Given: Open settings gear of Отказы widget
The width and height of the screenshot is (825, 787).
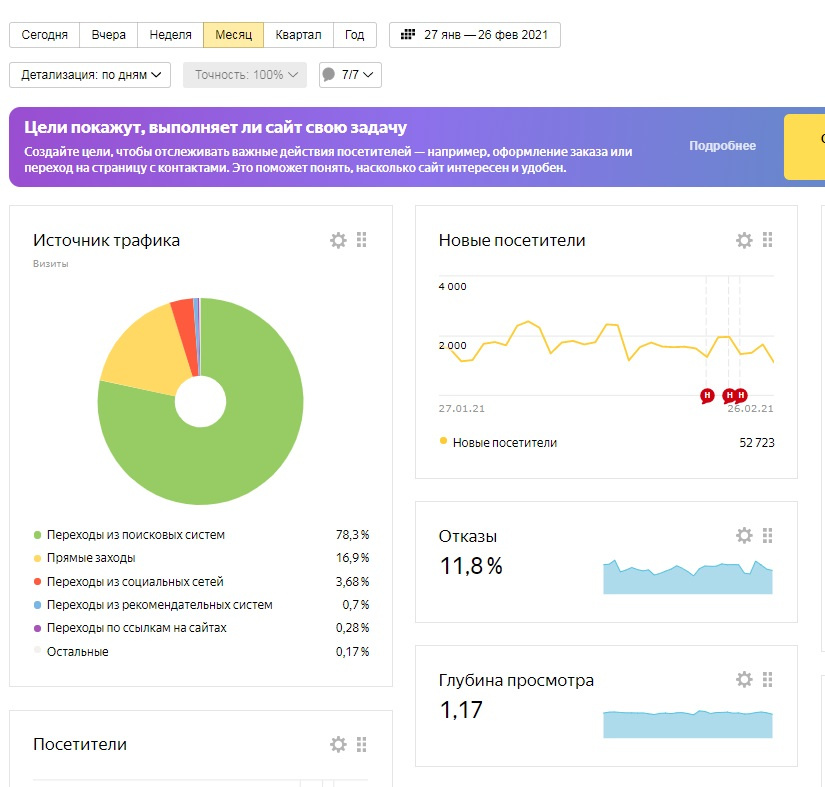Looking at the screenshot, I should click(x=744, y=536).
